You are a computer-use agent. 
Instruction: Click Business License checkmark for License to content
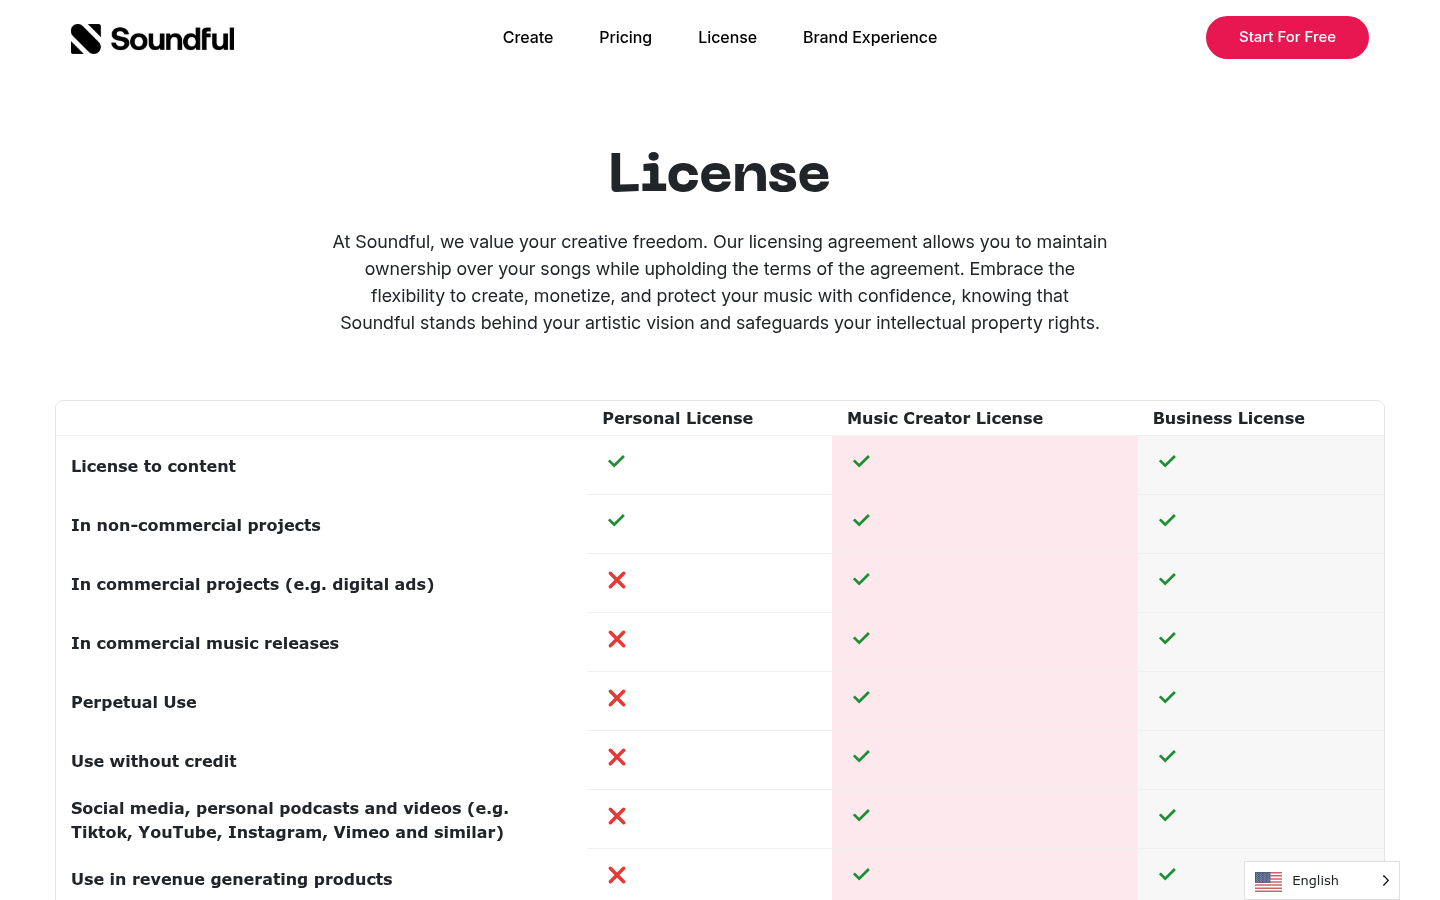[x=1167, y=461]
